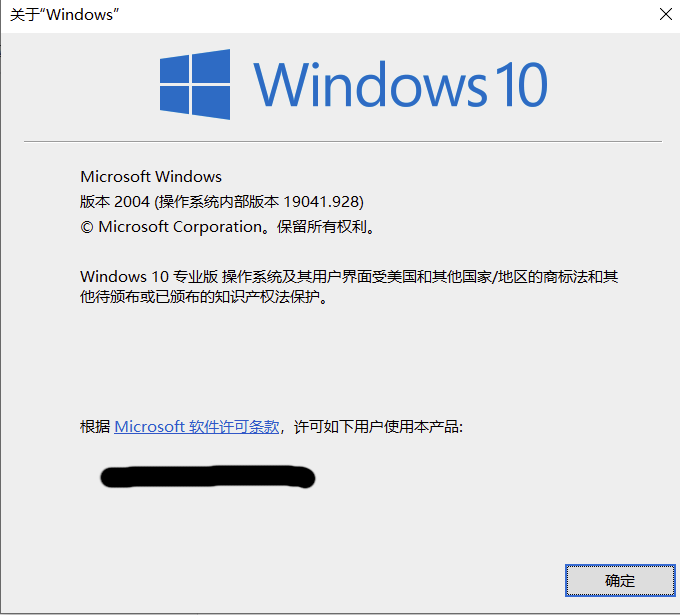
Task: Click the 确定 button
Action: pyautogui.click(x=620, y=580)
